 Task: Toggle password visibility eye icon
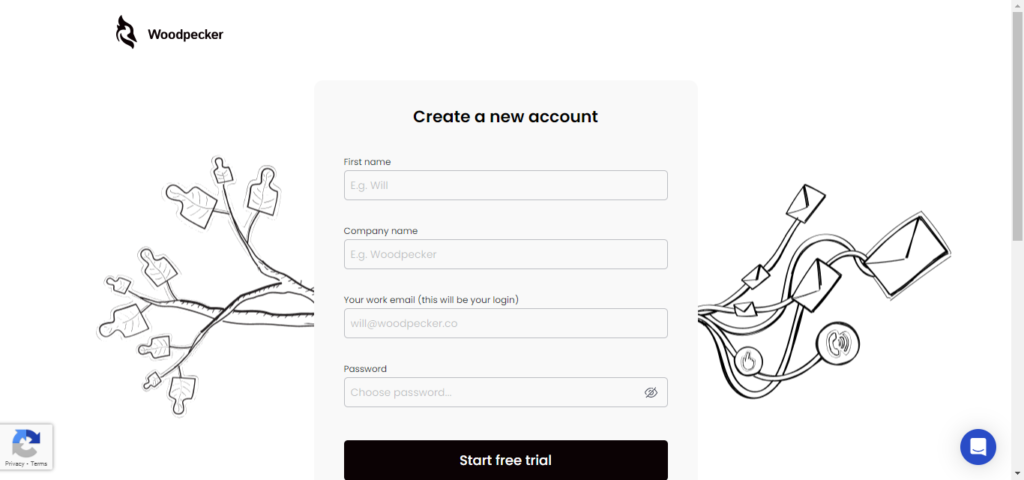point(650,392)
